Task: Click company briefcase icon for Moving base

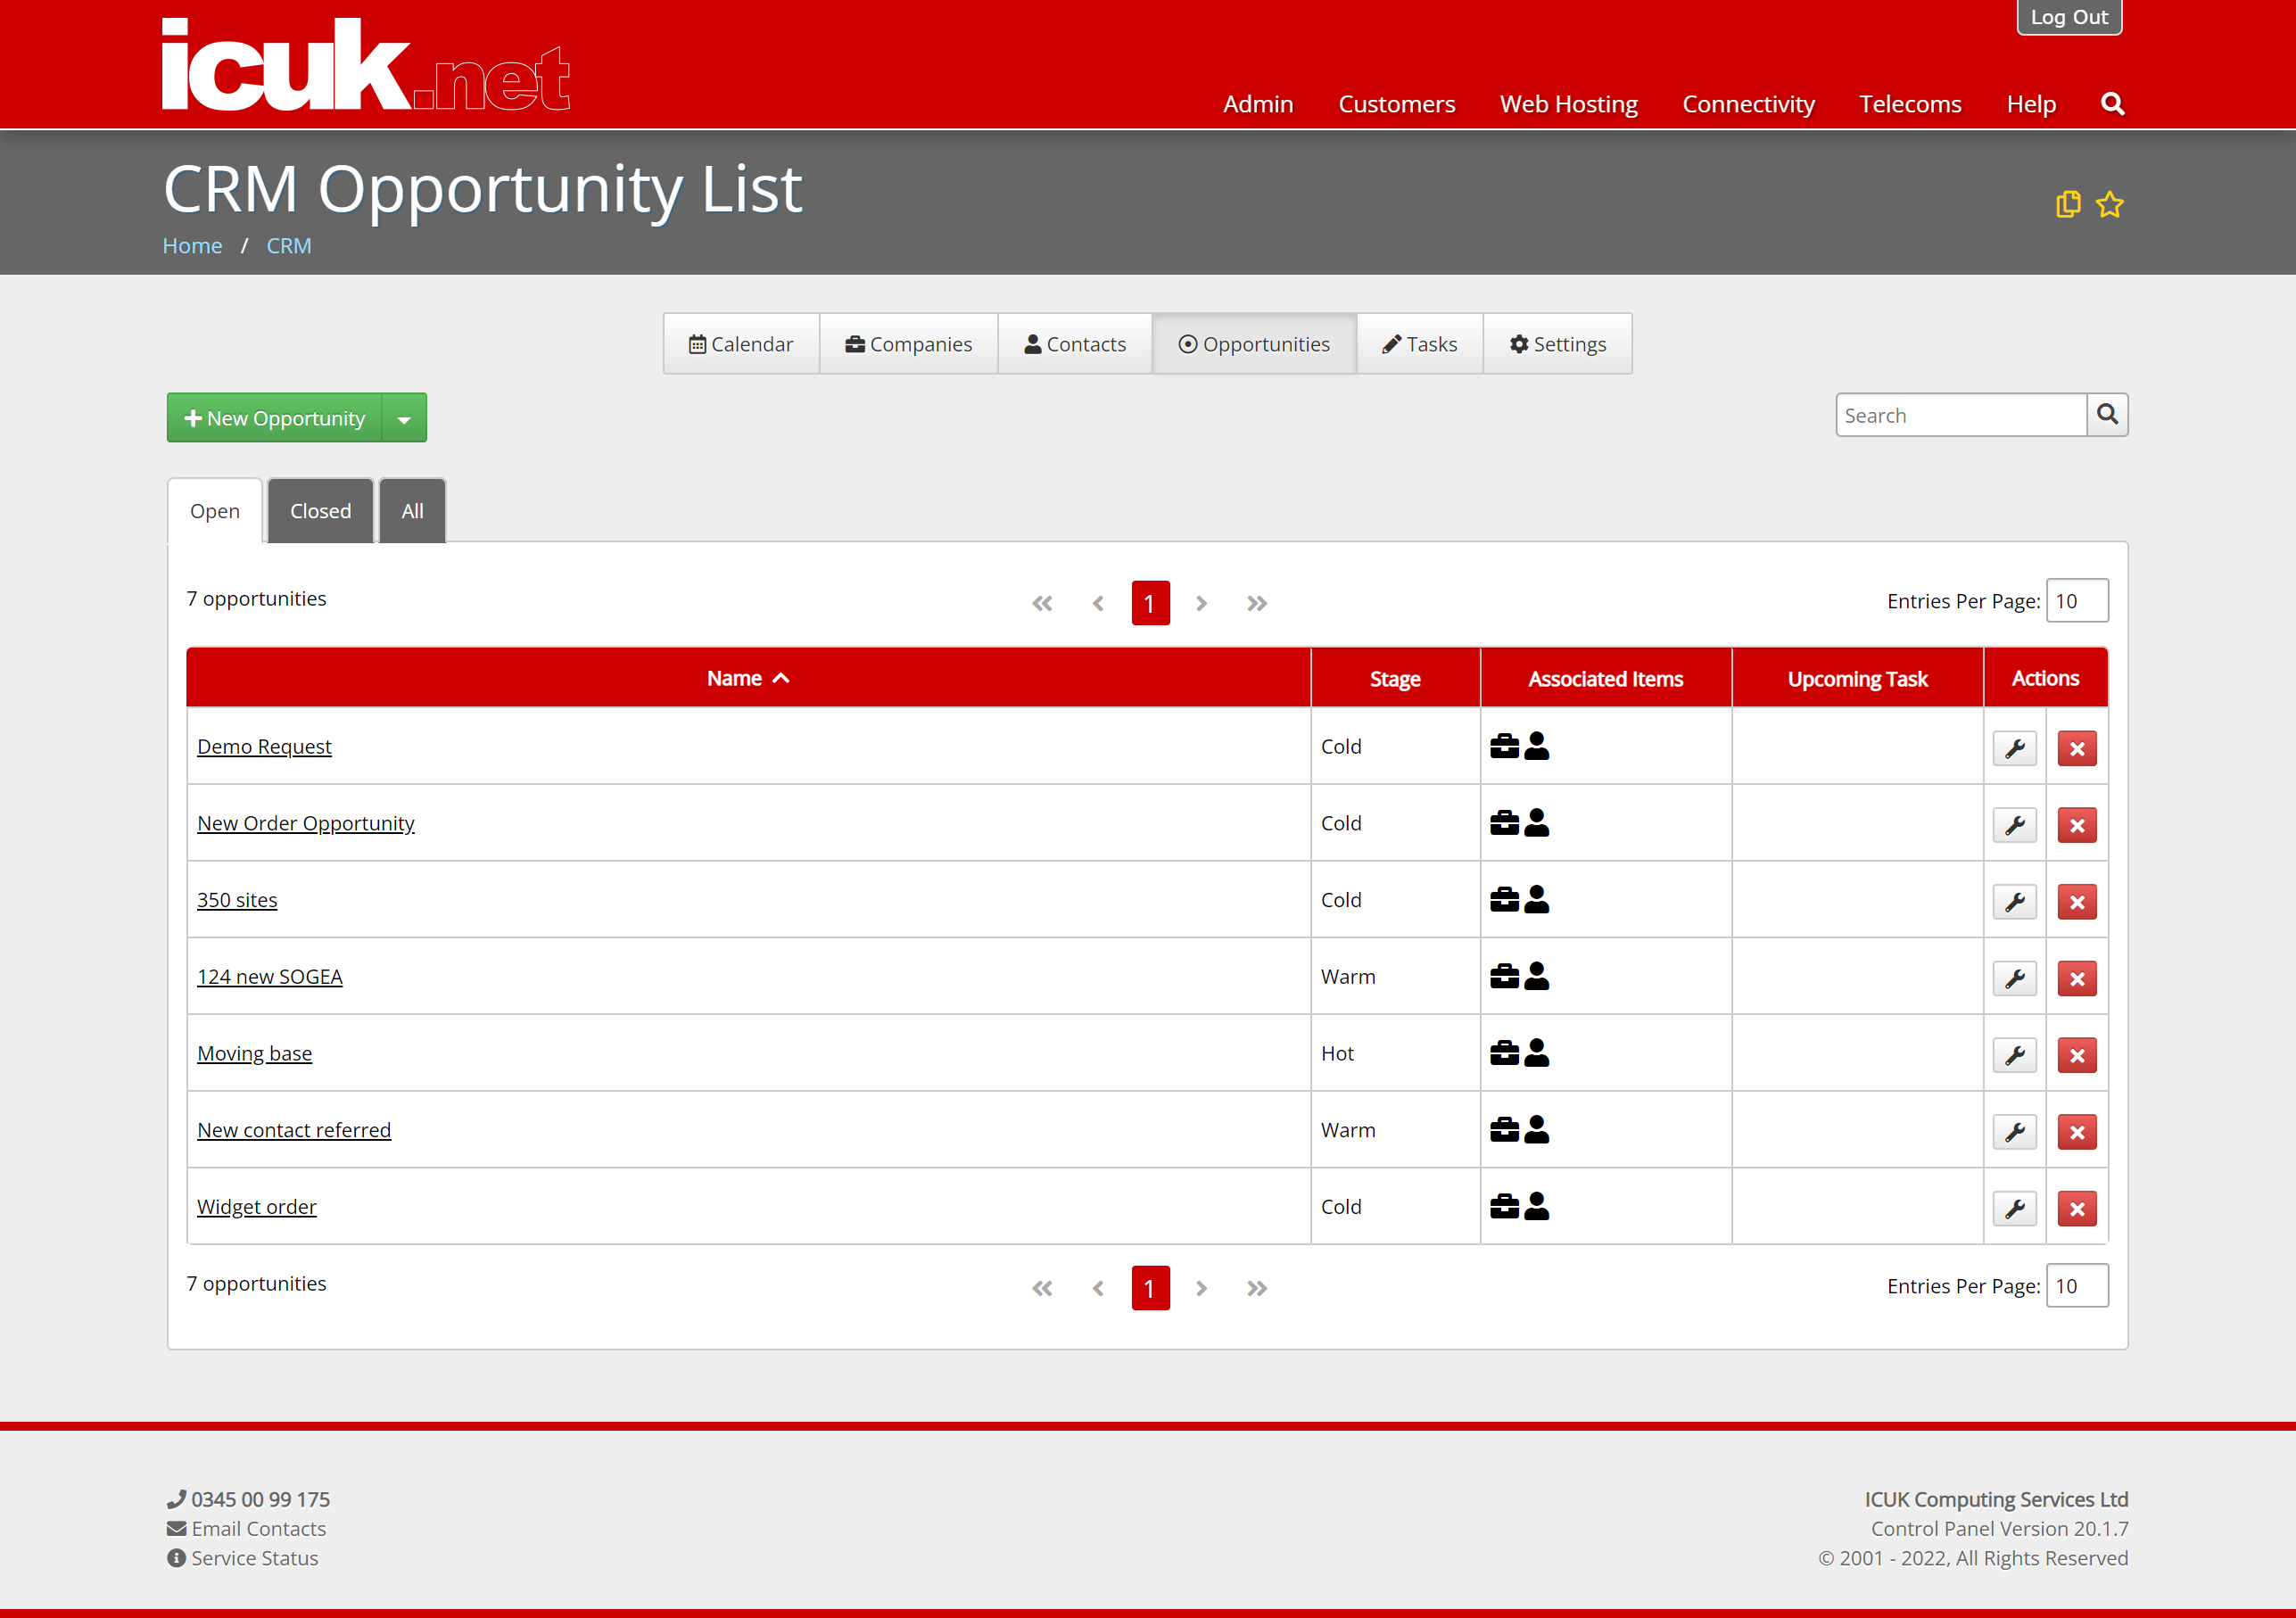Action: [x=1504, y=1053]
